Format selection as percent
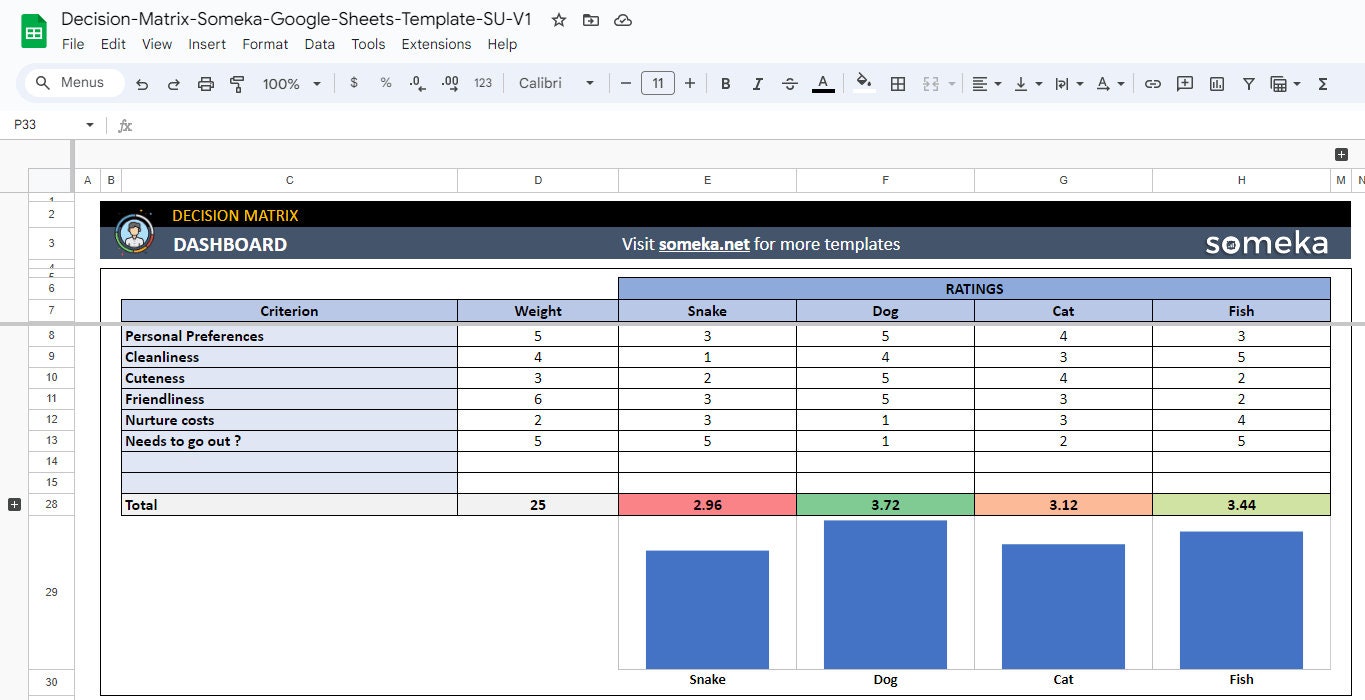Viewport: 1365px width, 700px height. coord(385,83)
